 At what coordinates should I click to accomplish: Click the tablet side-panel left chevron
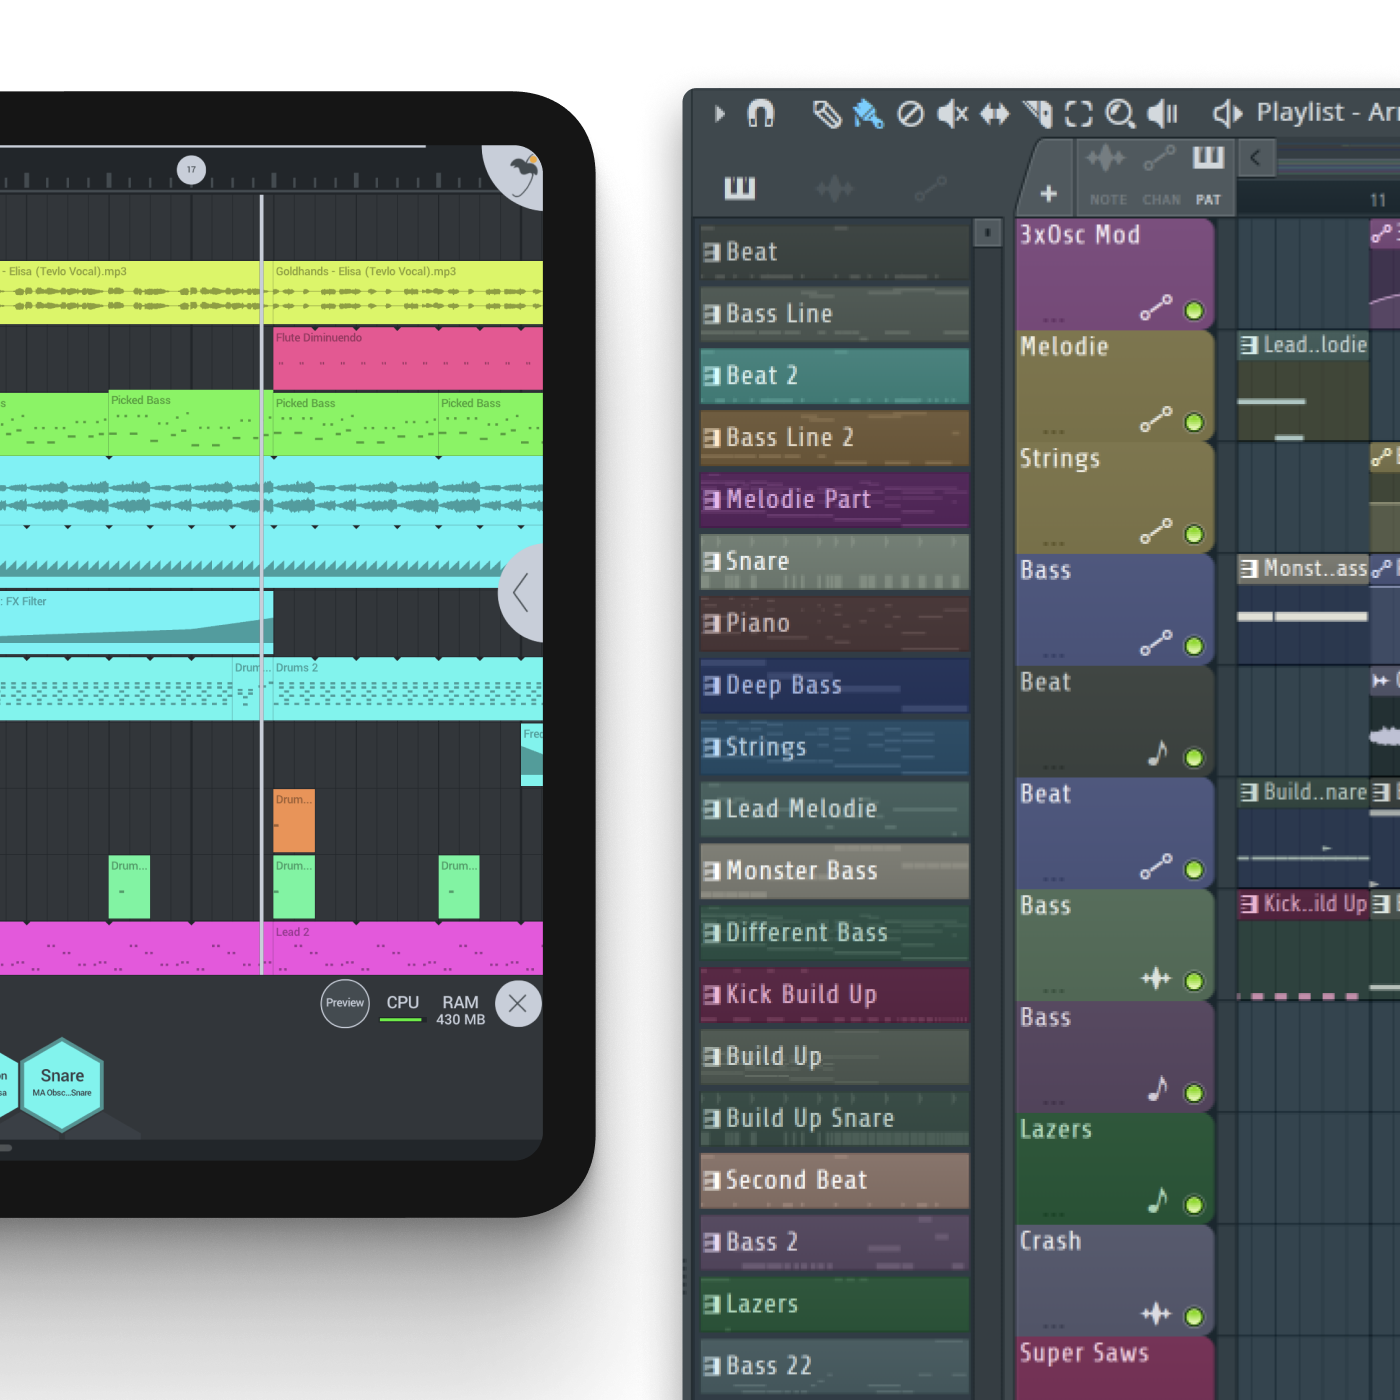click(x=521, y=593)
